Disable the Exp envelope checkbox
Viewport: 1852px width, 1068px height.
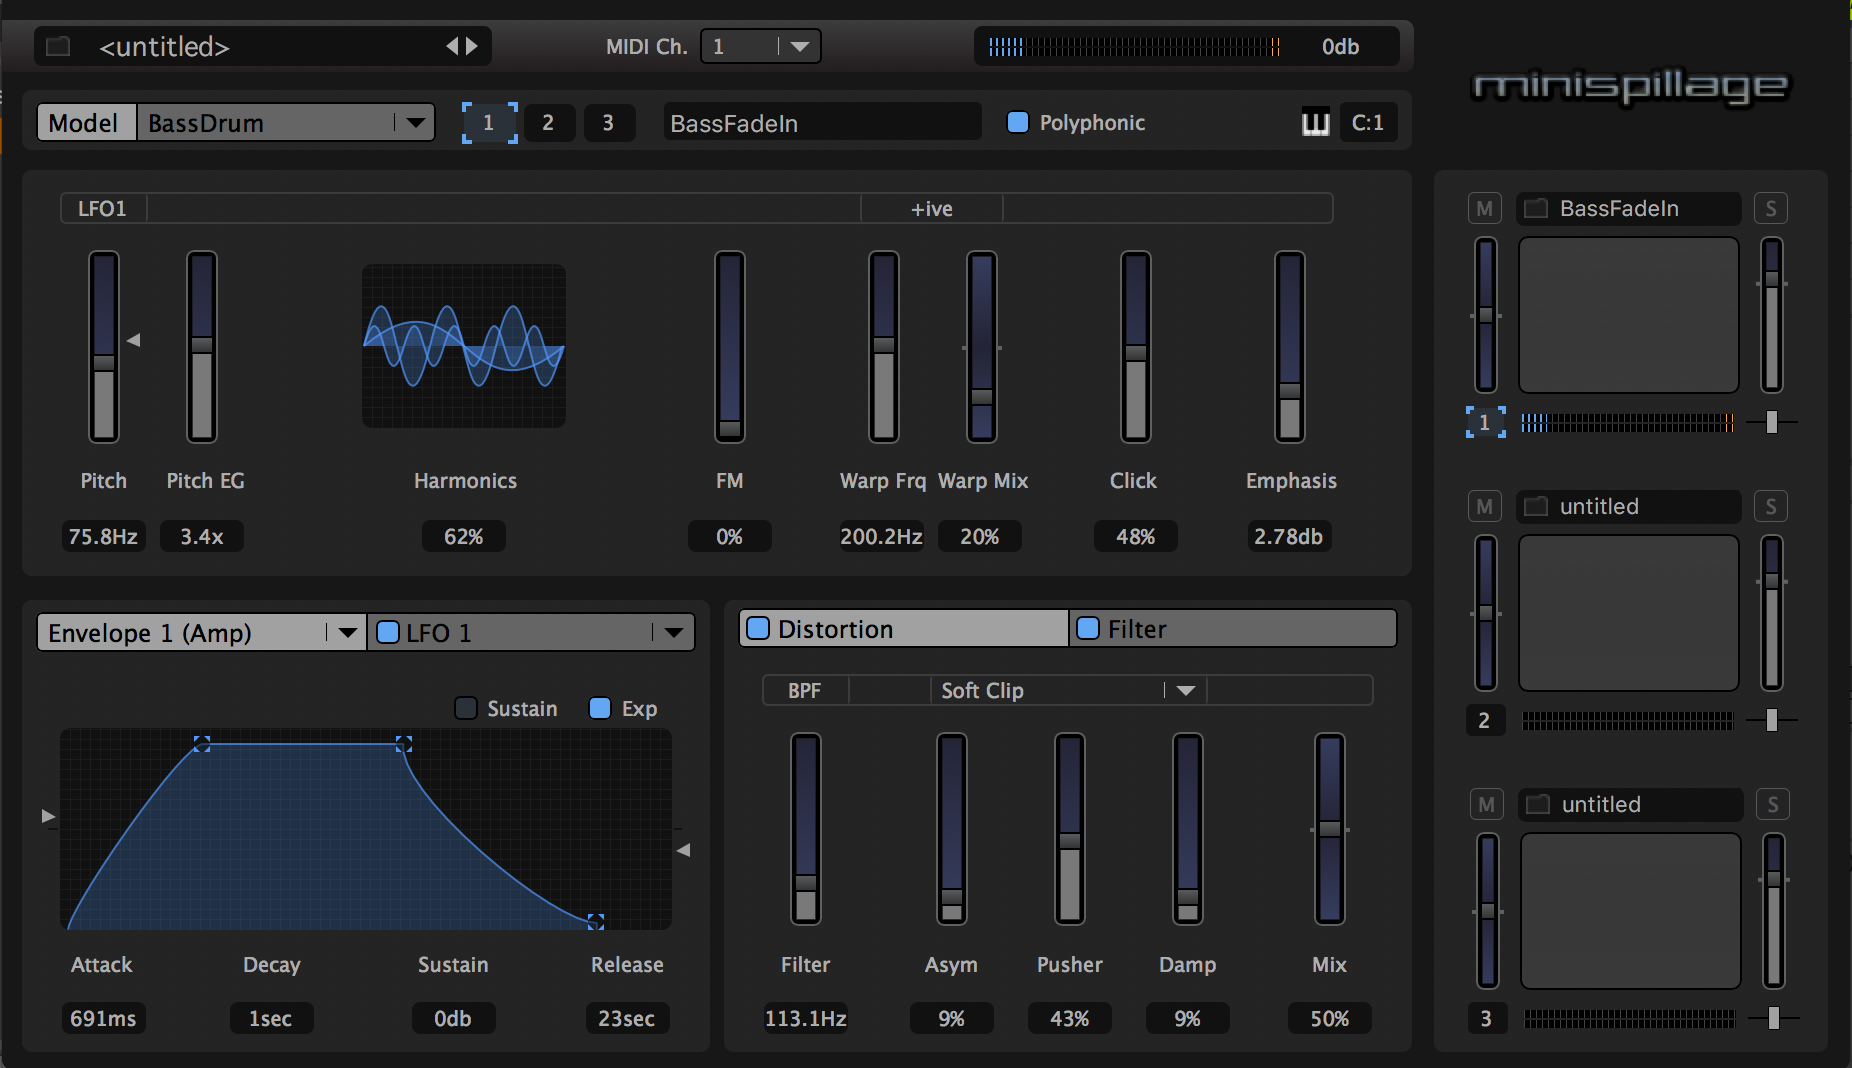[600, 708]
